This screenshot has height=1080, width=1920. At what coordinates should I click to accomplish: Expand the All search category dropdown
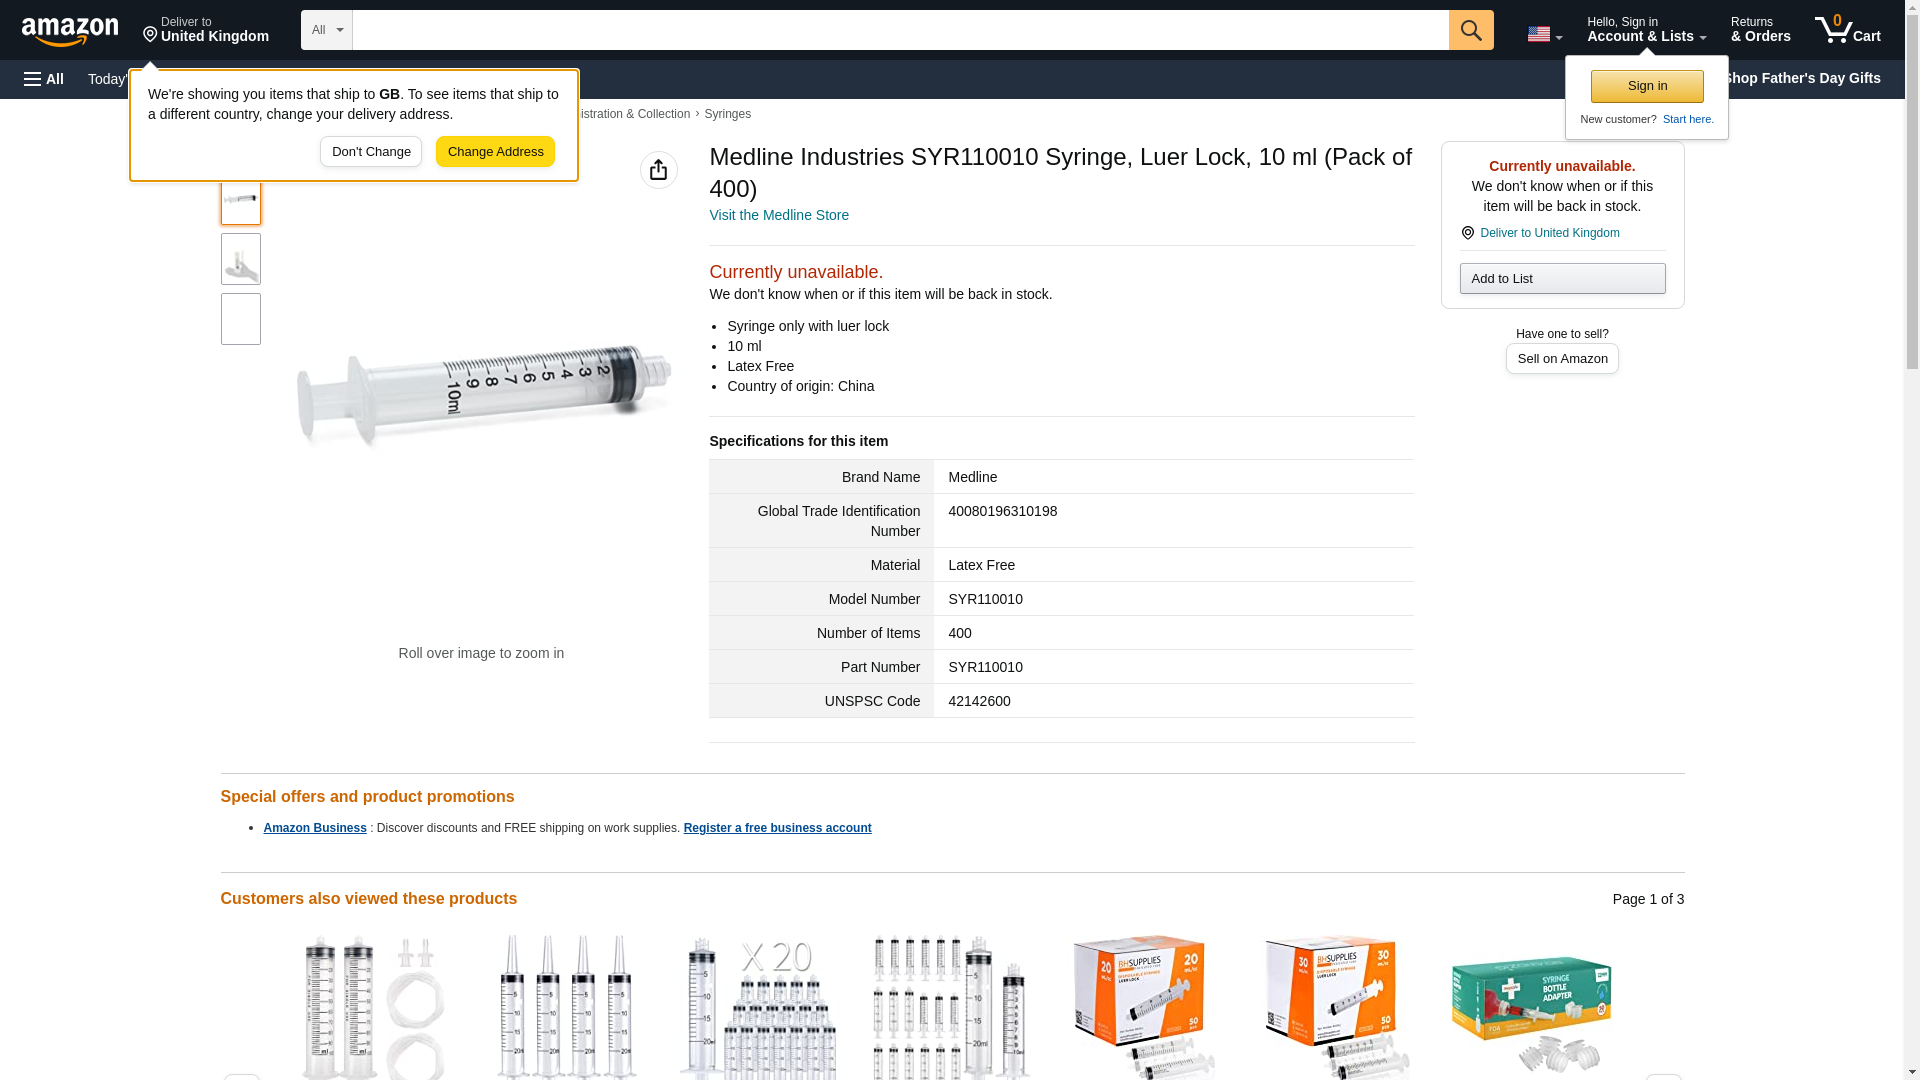326,30
